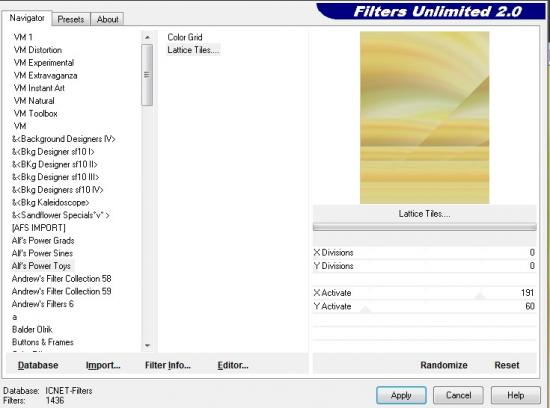This screenshot has width=550, height=408.
Task: Open Filter Info...
Action: pyautogui.click(x=168, y=365)
